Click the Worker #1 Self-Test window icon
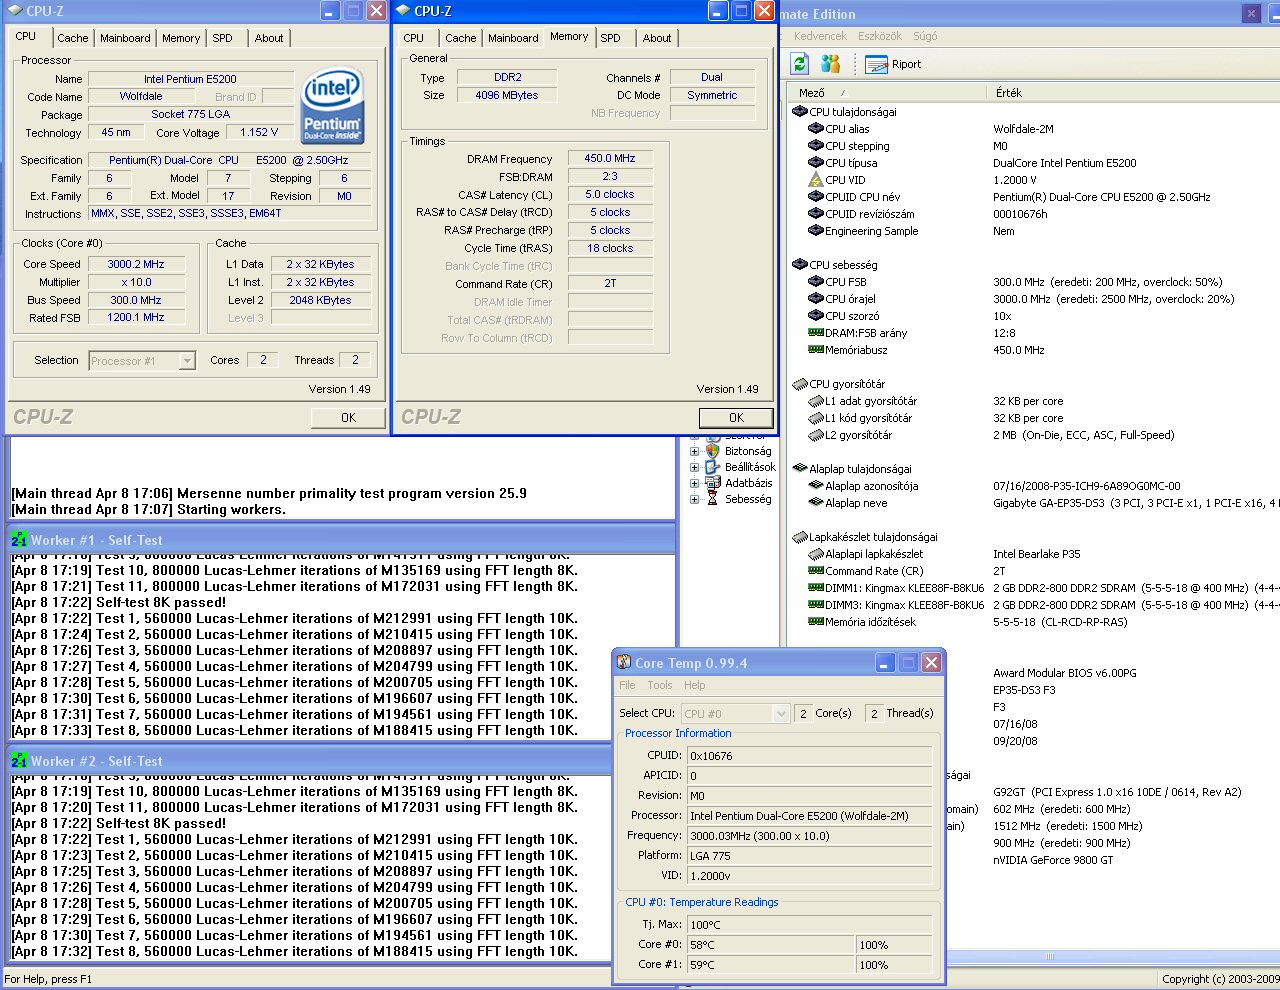This screenshot has height=990, width=1280. point(19,540)
